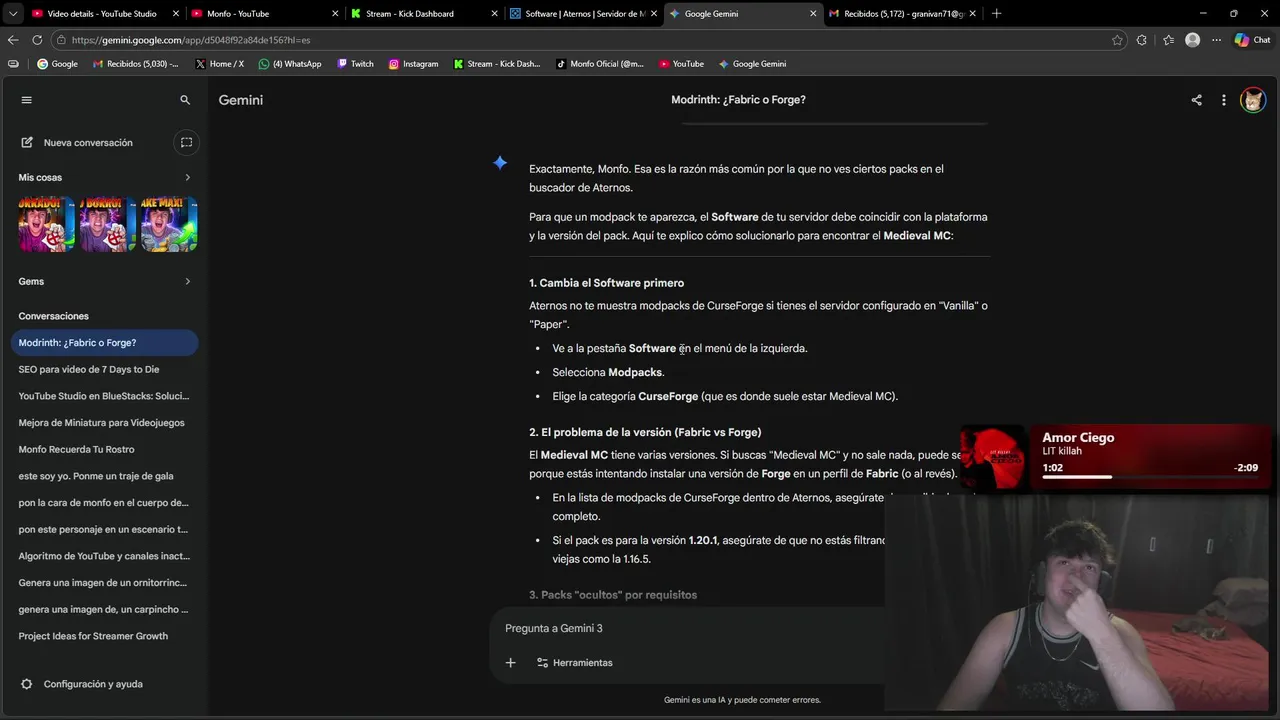The width and height of the screenshot is (1280, 720).
Task: Open a new browser tab
Action: (x=996, y=14)
